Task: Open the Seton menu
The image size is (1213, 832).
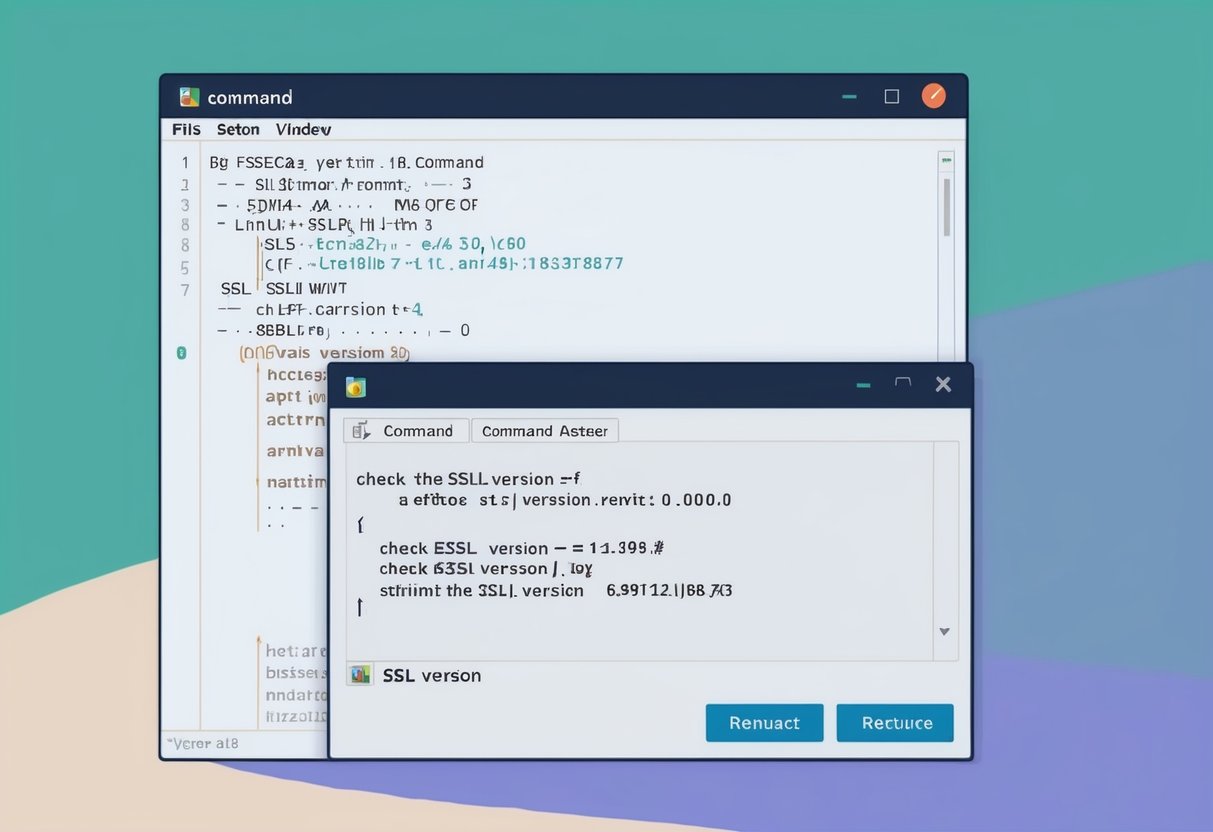Action: tap(238, 129)
